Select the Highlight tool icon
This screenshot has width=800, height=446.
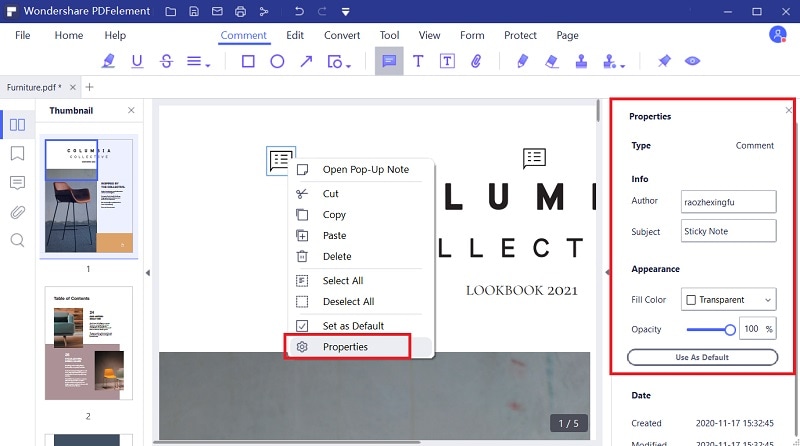click(108, 61)
